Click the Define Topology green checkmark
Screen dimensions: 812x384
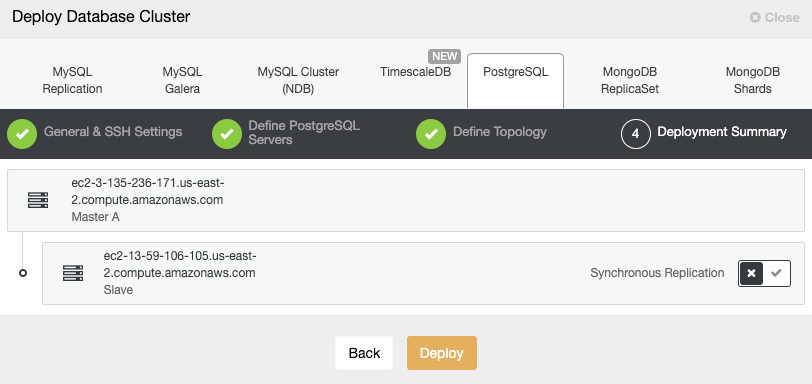pos(431,134)
